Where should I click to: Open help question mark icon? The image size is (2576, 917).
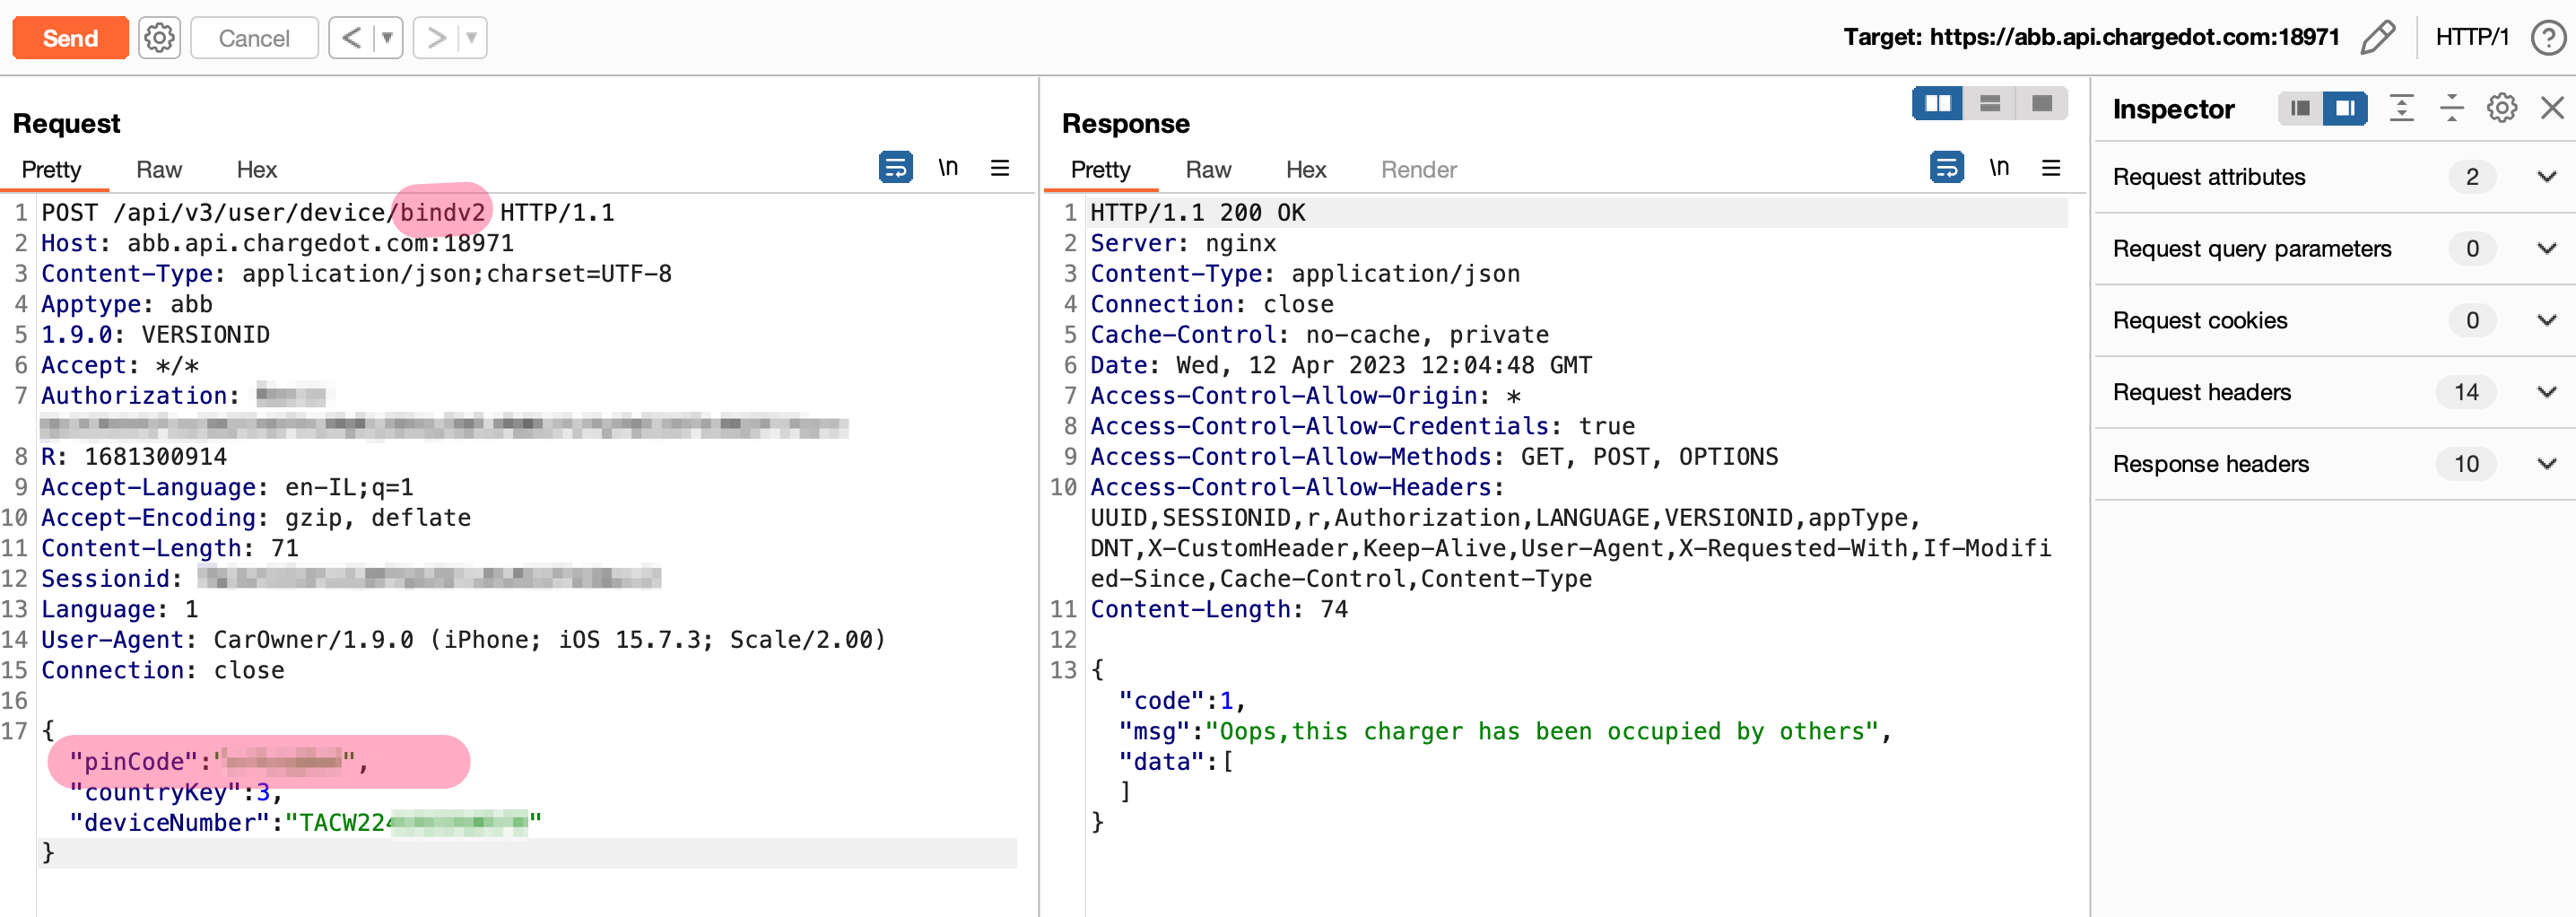pos(2547,38)
